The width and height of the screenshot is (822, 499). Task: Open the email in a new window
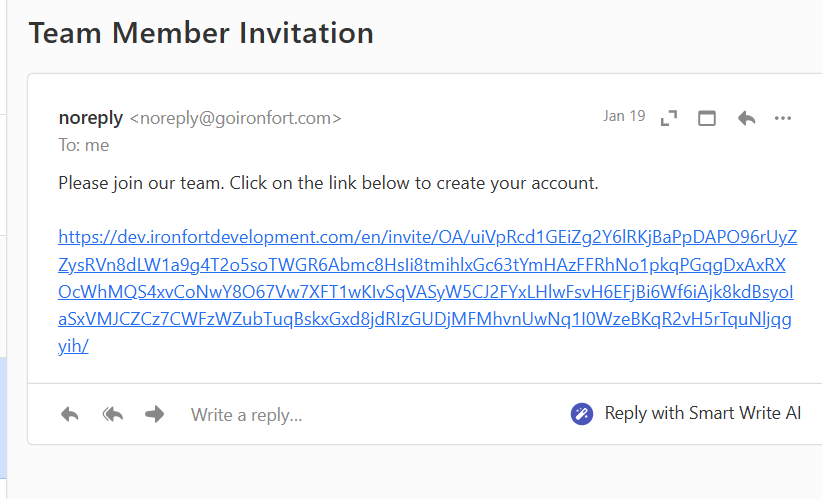(707, 118)
